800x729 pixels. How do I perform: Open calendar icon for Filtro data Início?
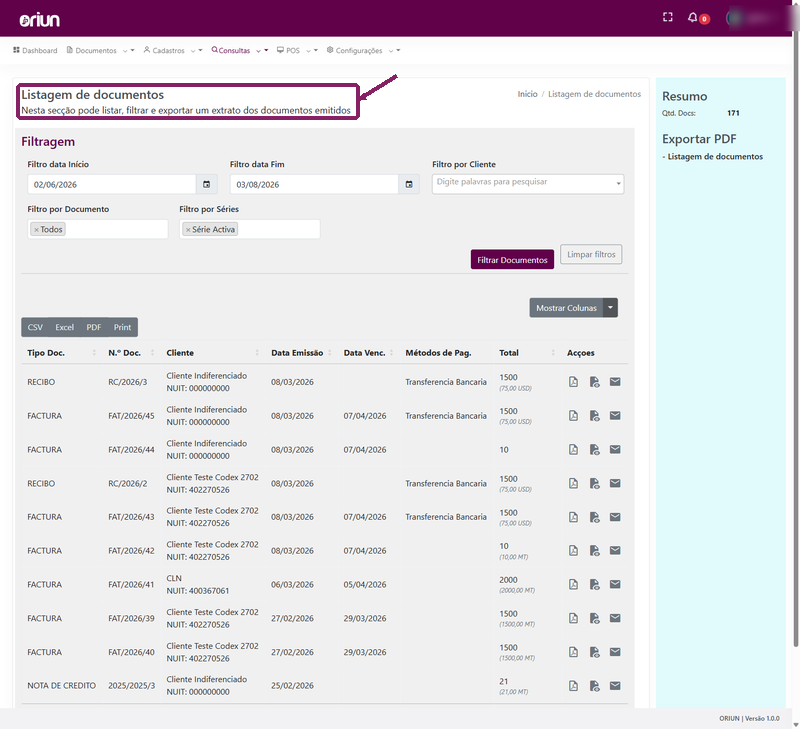coord(207,184)
